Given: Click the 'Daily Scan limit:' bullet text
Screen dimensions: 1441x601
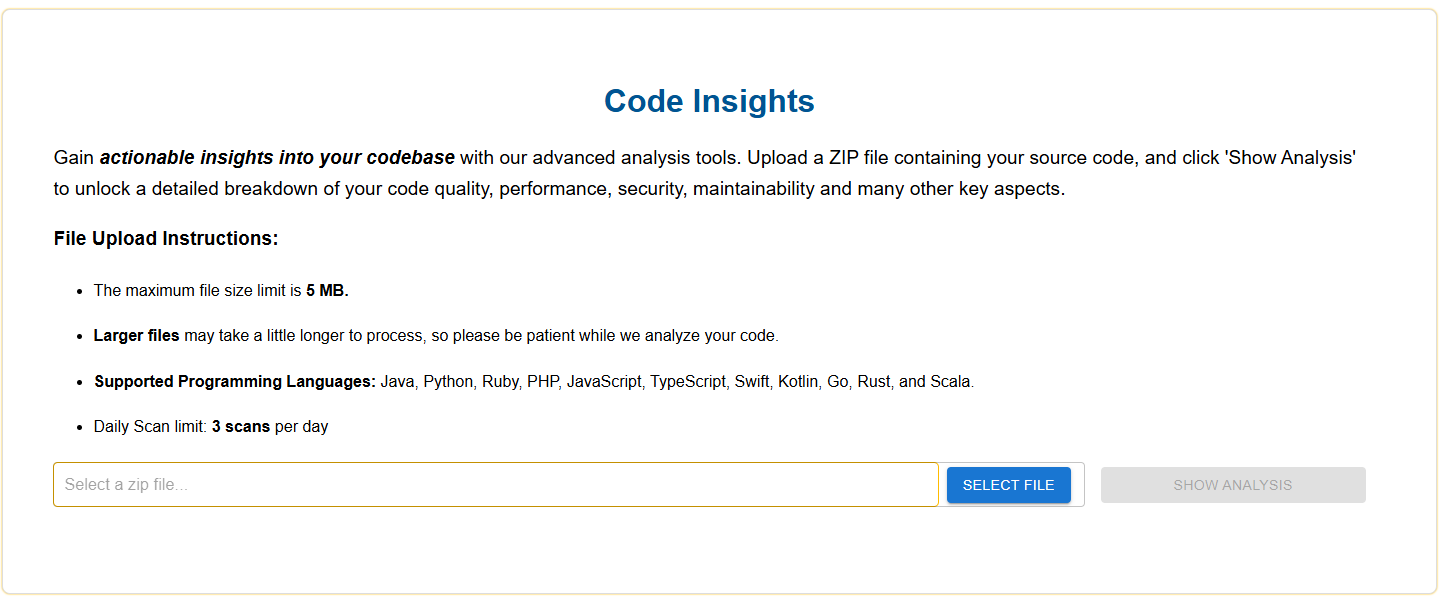Looking at the screenshot, I should click(150, 427).
